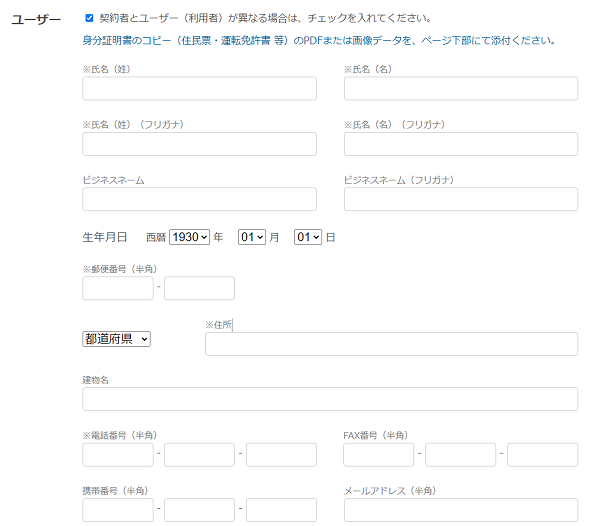Focus the 氏名(姓)(フリガナ) input field

tap(199, 144)
